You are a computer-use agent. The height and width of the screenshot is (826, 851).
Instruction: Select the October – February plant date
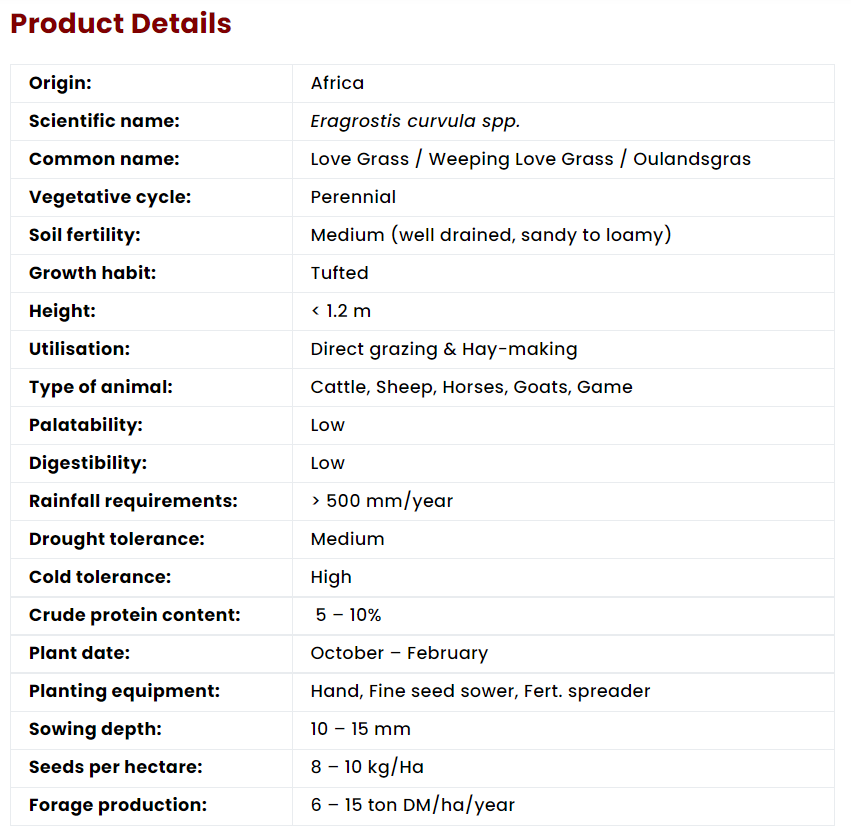[399, 653]
